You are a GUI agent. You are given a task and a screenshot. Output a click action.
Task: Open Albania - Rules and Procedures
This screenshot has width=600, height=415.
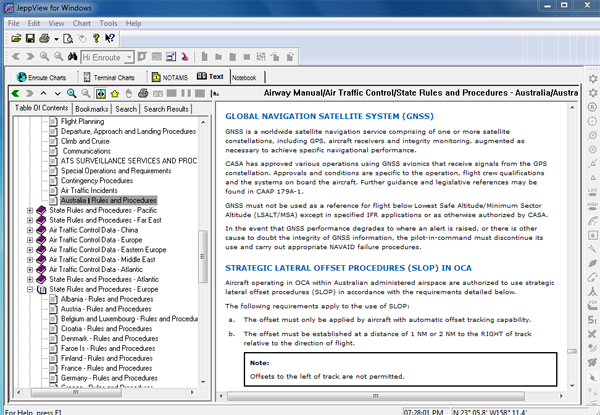click(x=107, y=299)
